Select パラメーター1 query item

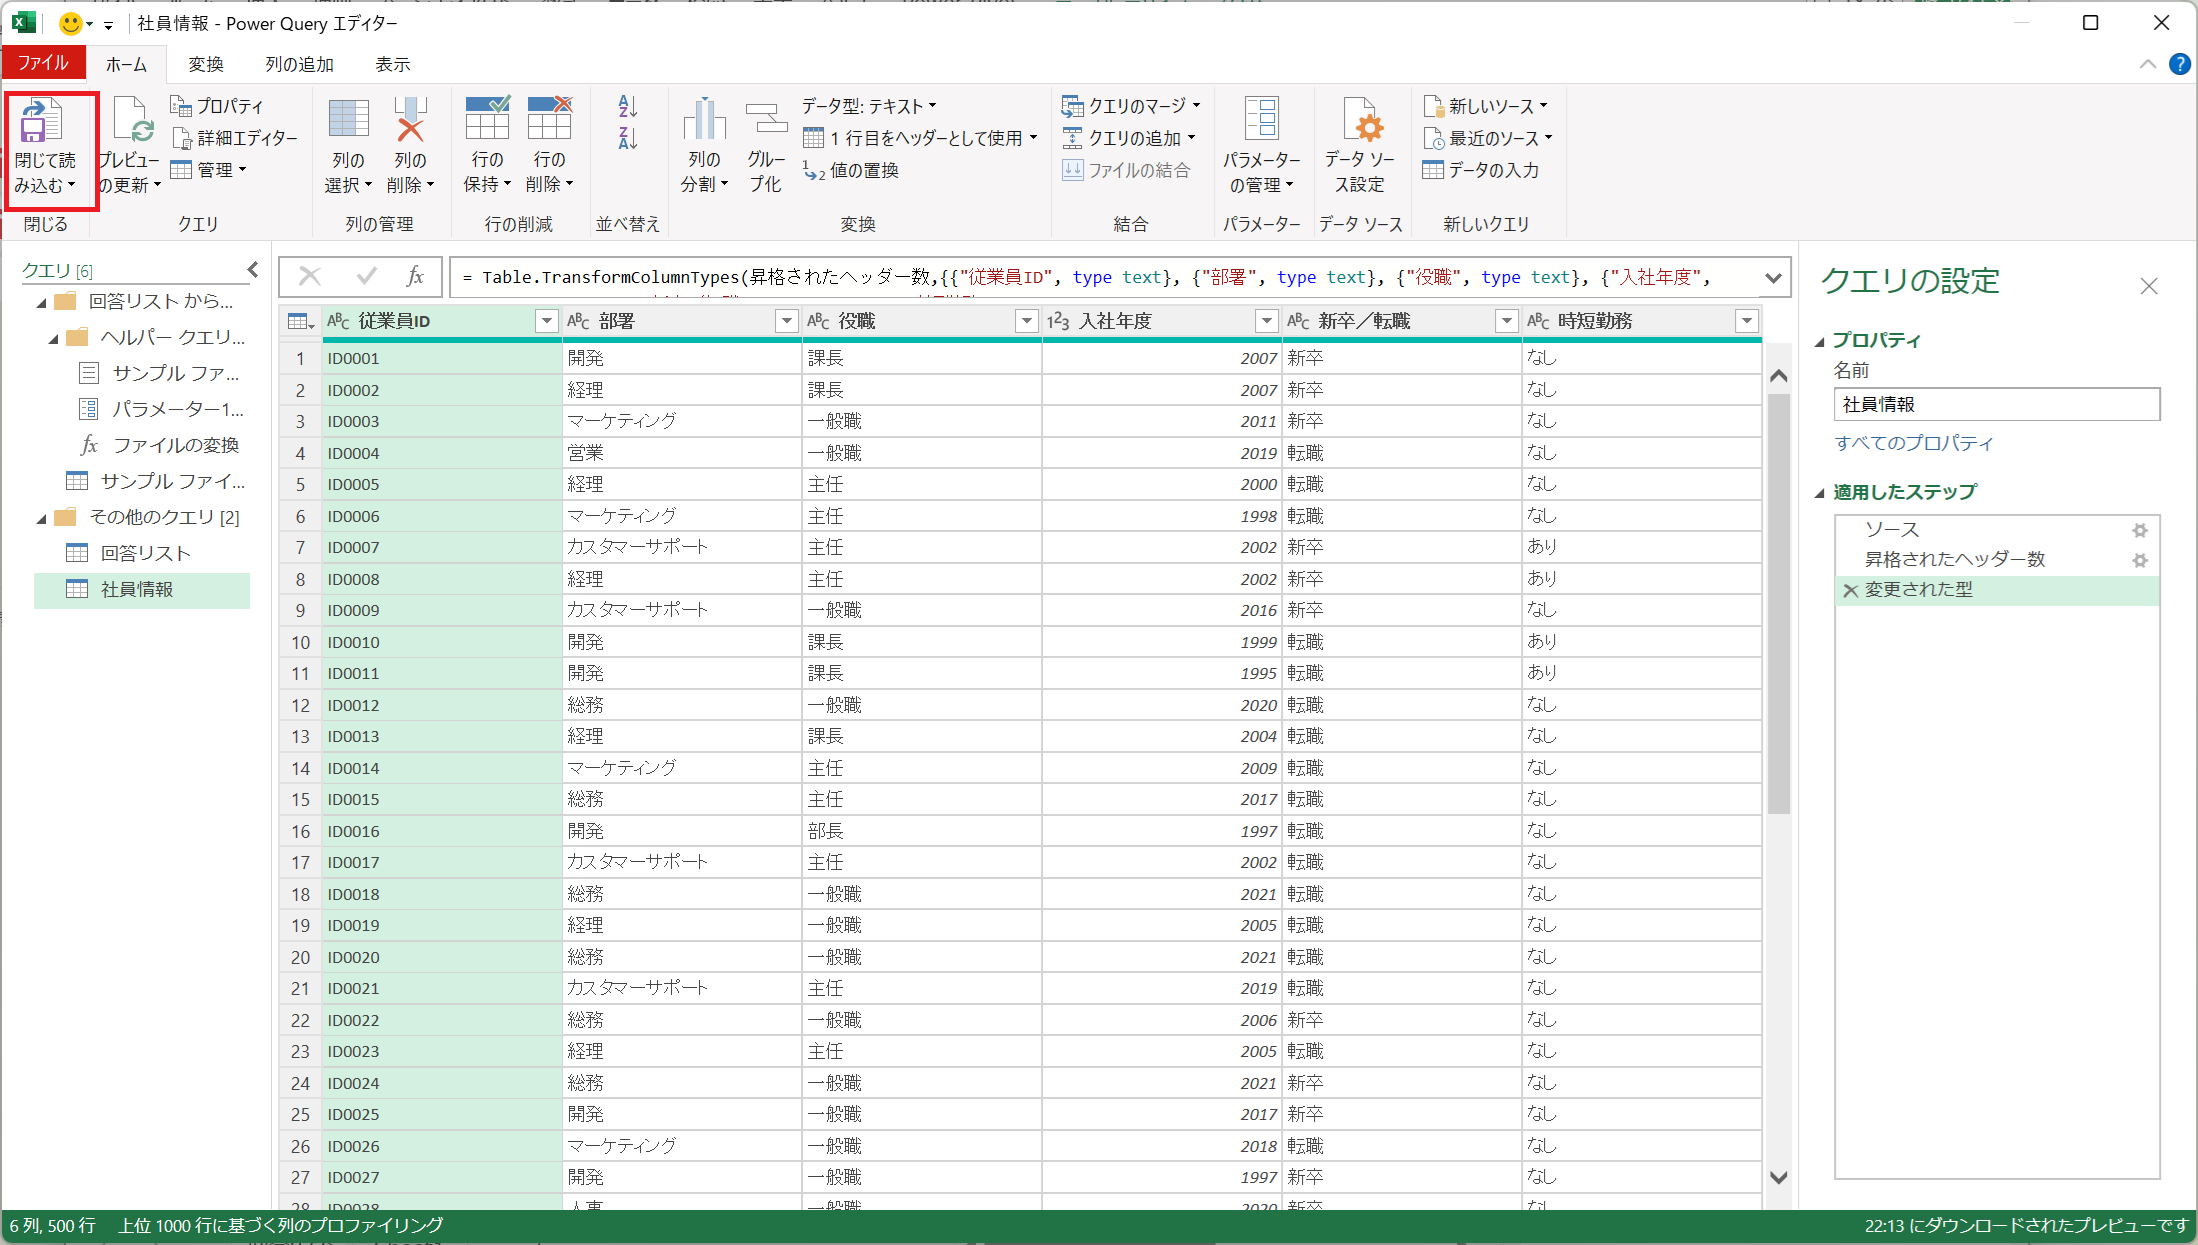pyautogui.click(x=160, y=409)
